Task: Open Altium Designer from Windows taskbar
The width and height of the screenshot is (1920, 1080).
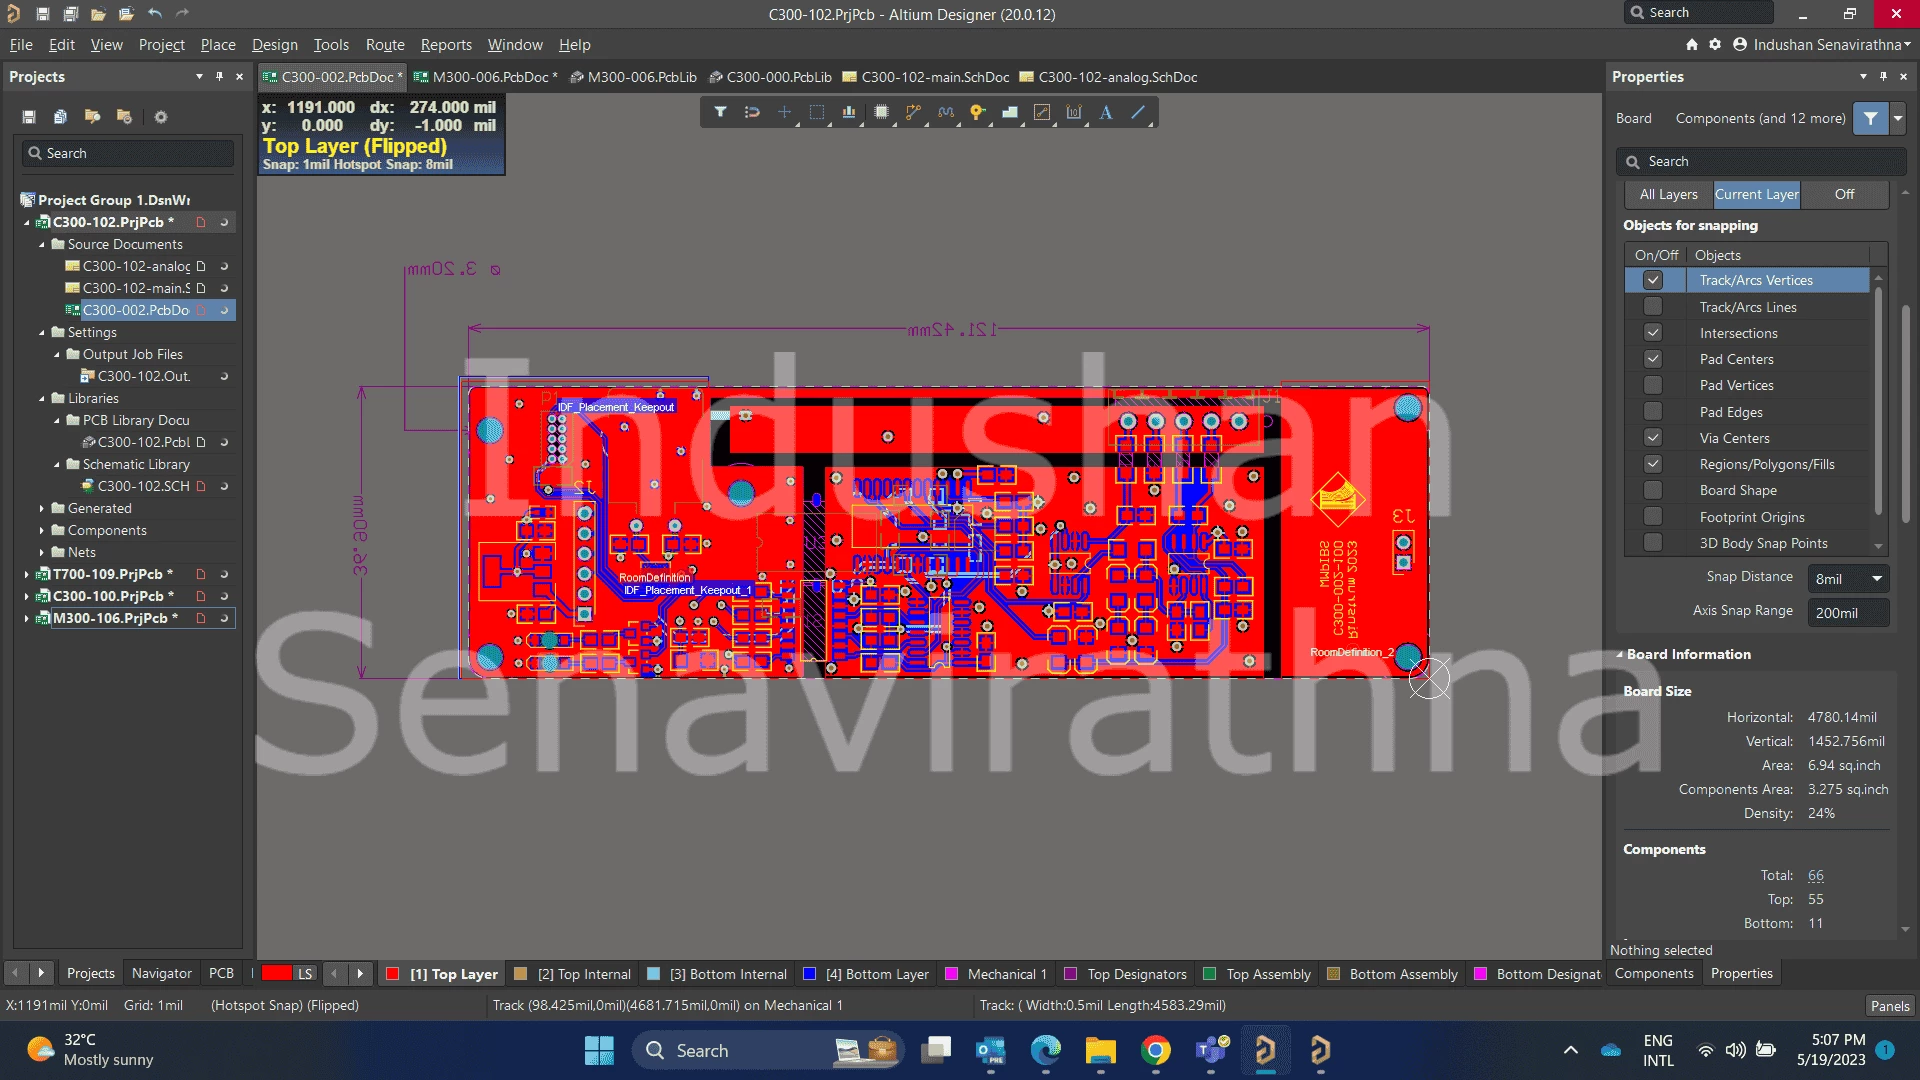Action: (1265, 1050)
